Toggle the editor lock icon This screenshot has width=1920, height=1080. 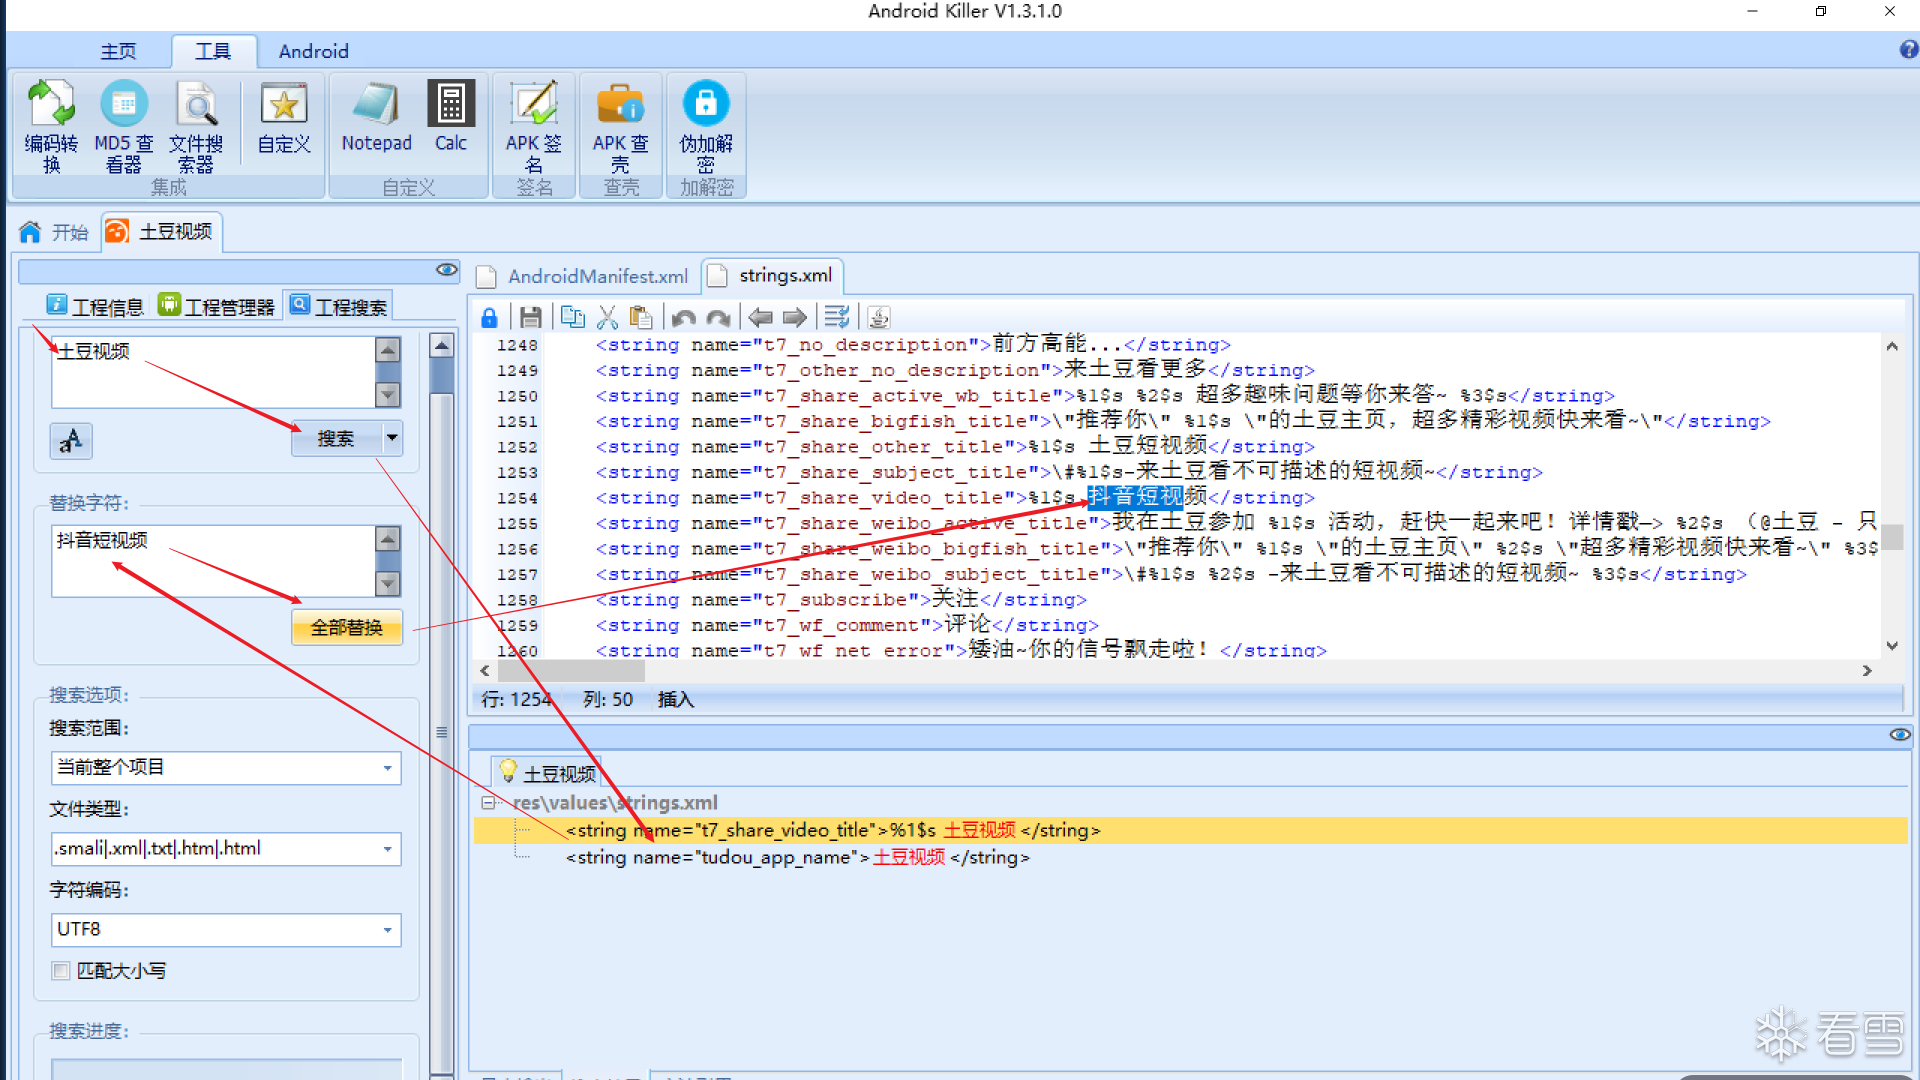(489, 318)
